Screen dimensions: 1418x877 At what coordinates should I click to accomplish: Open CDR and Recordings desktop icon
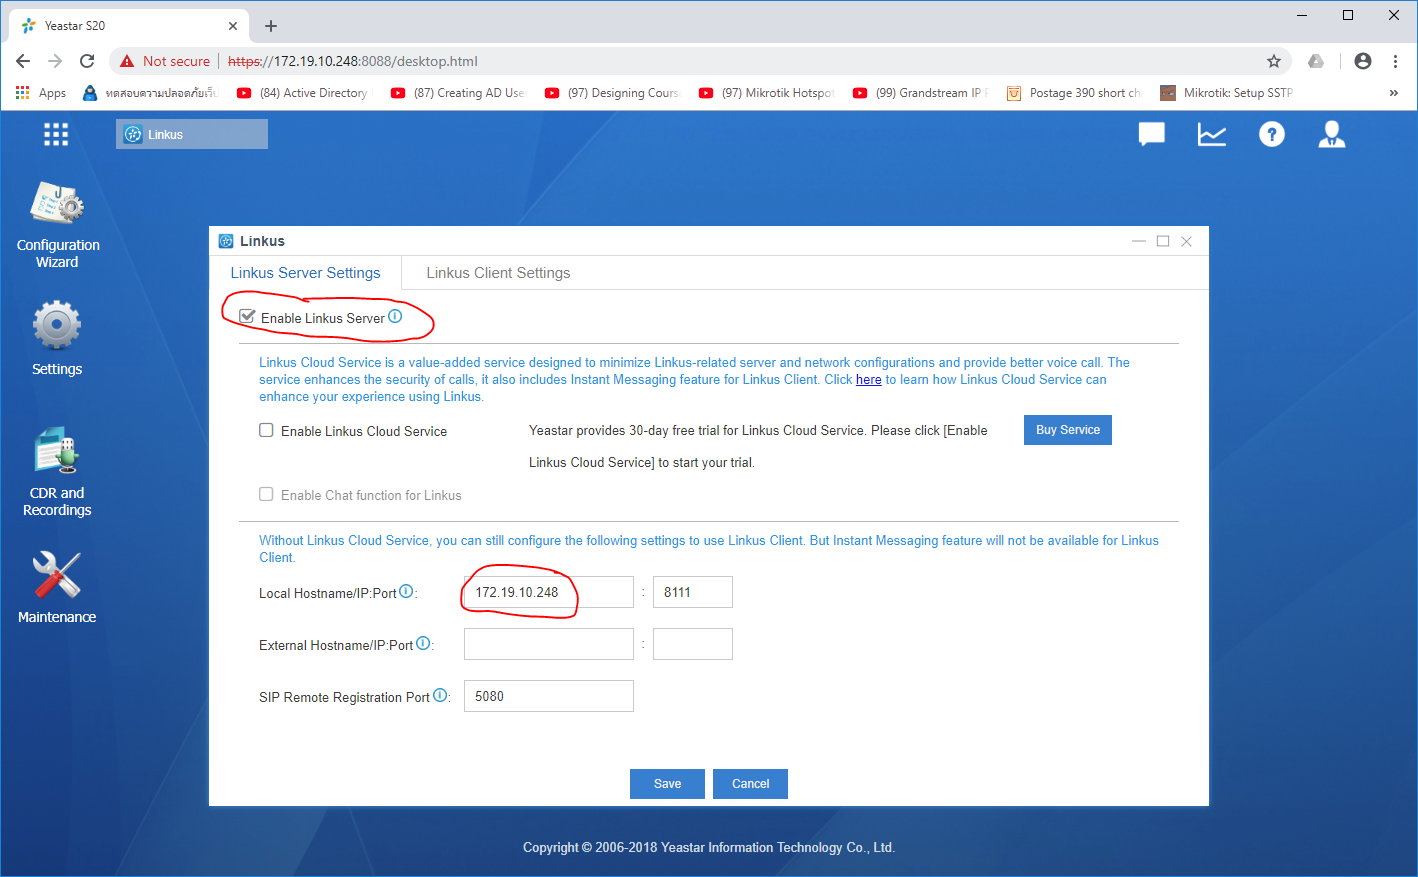(57, 472)
